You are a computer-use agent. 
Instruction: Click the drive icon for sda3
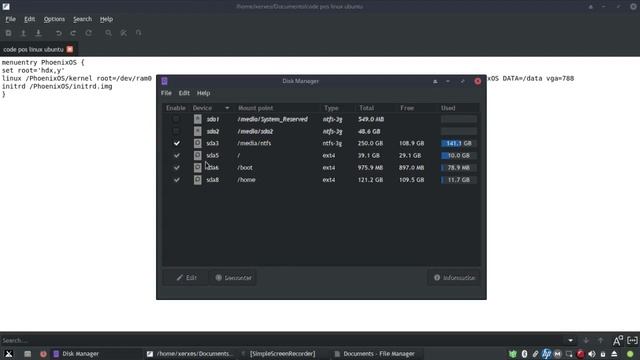(198, 143)
